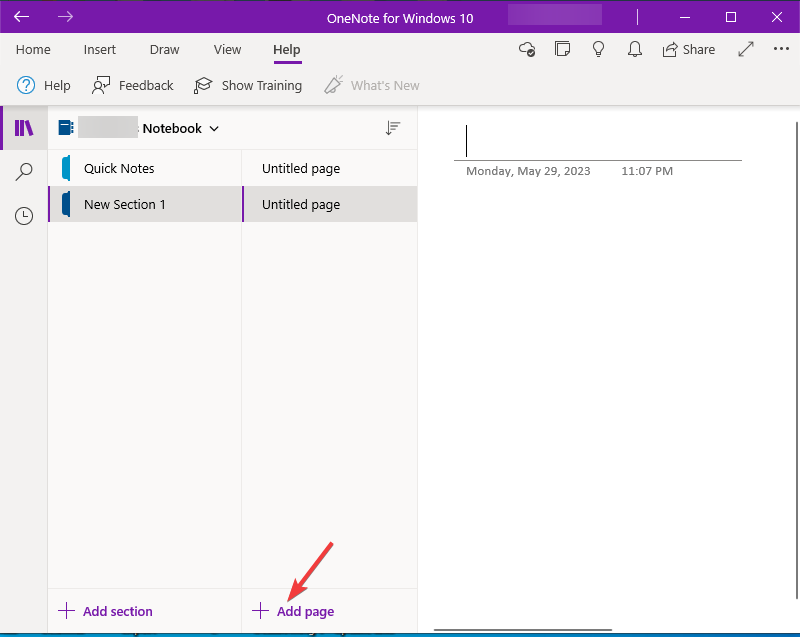The width and height of the screenshot is (800, 637).
Task: Open notifications bell icon
Action: point(635,49)
